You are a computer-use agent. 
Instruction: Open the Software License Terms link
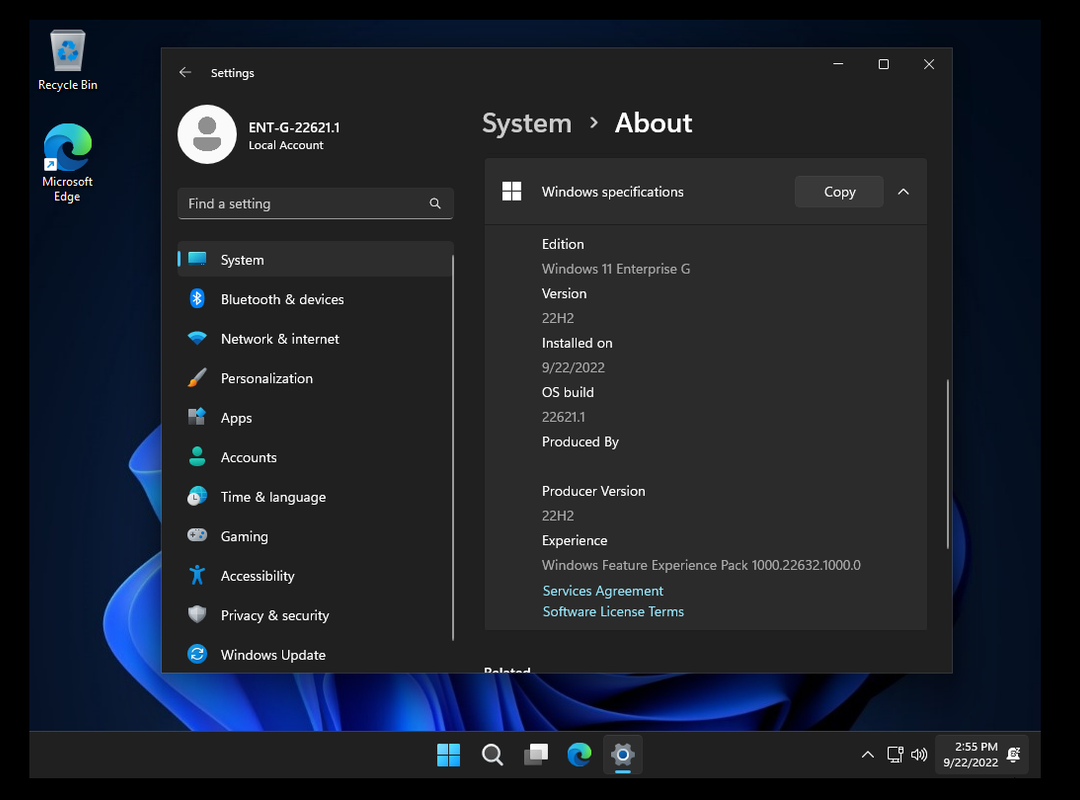613,611
